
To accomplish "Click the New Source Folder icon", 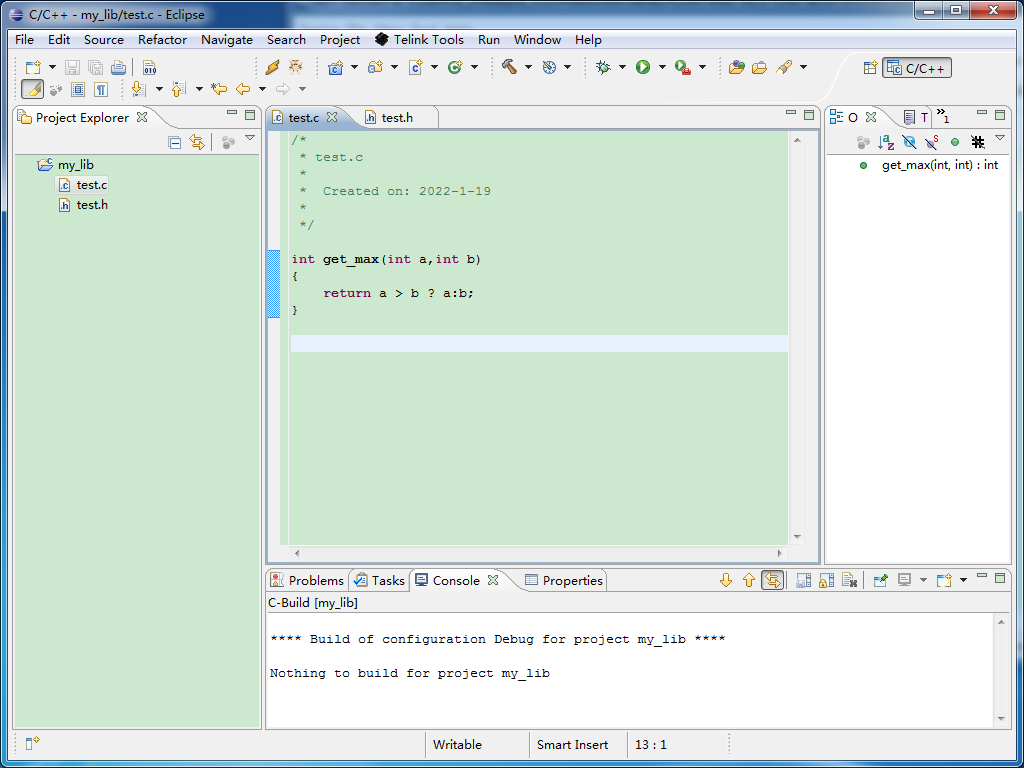I will click(x=376, y=67).
